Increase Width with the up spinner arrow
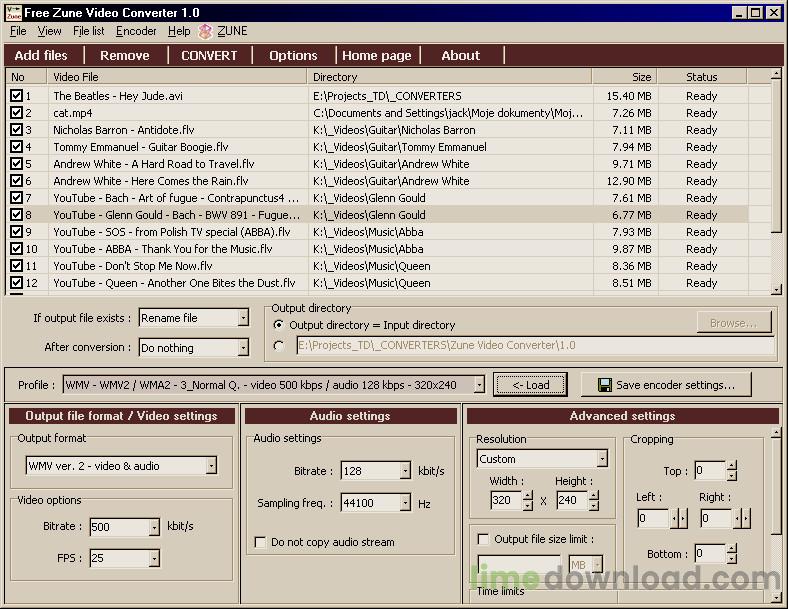 click(x=528, y=496)
